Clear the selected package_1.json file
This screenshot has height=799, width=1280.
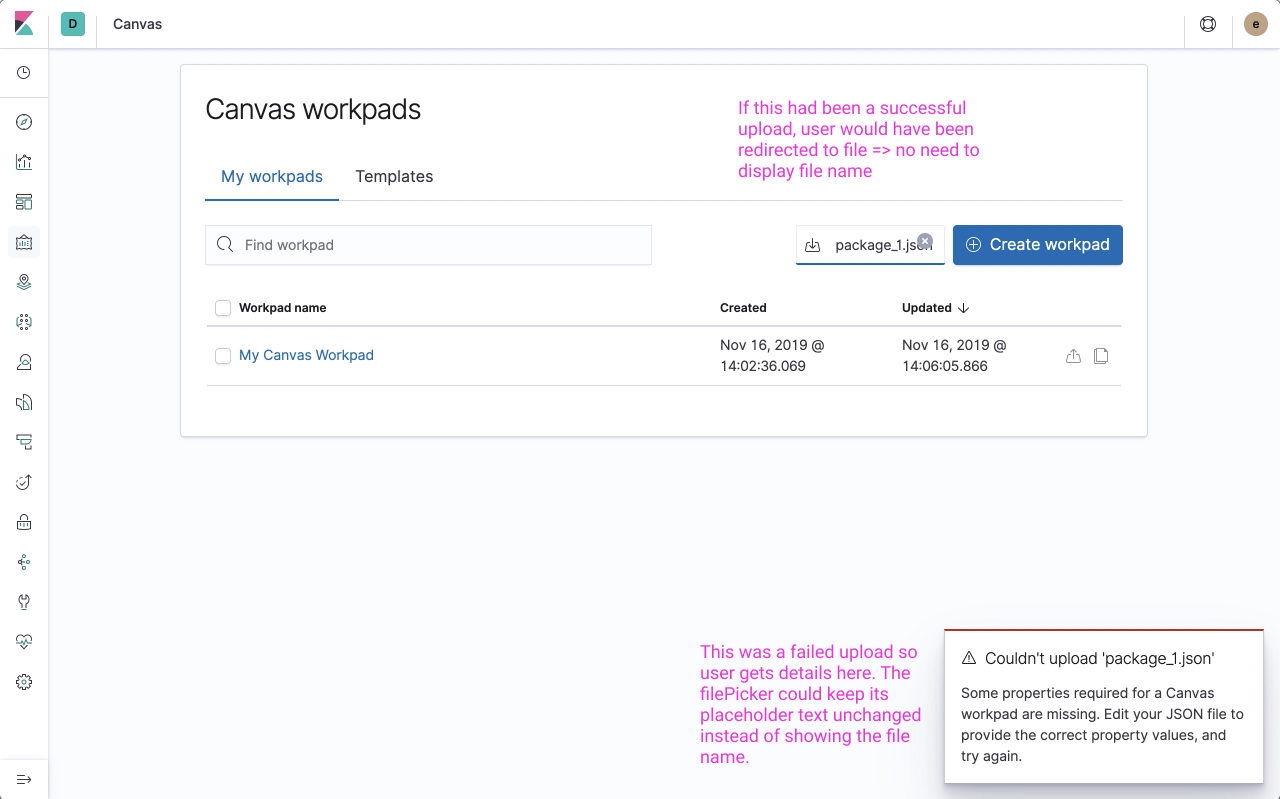[925, 241]
